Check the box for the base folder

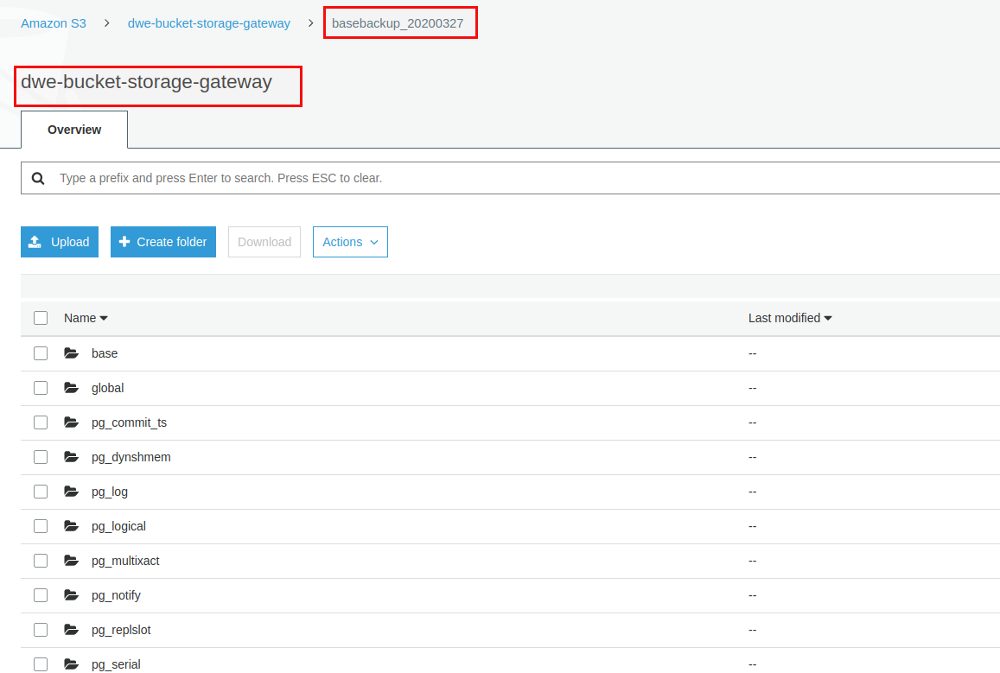coord(41,353)
